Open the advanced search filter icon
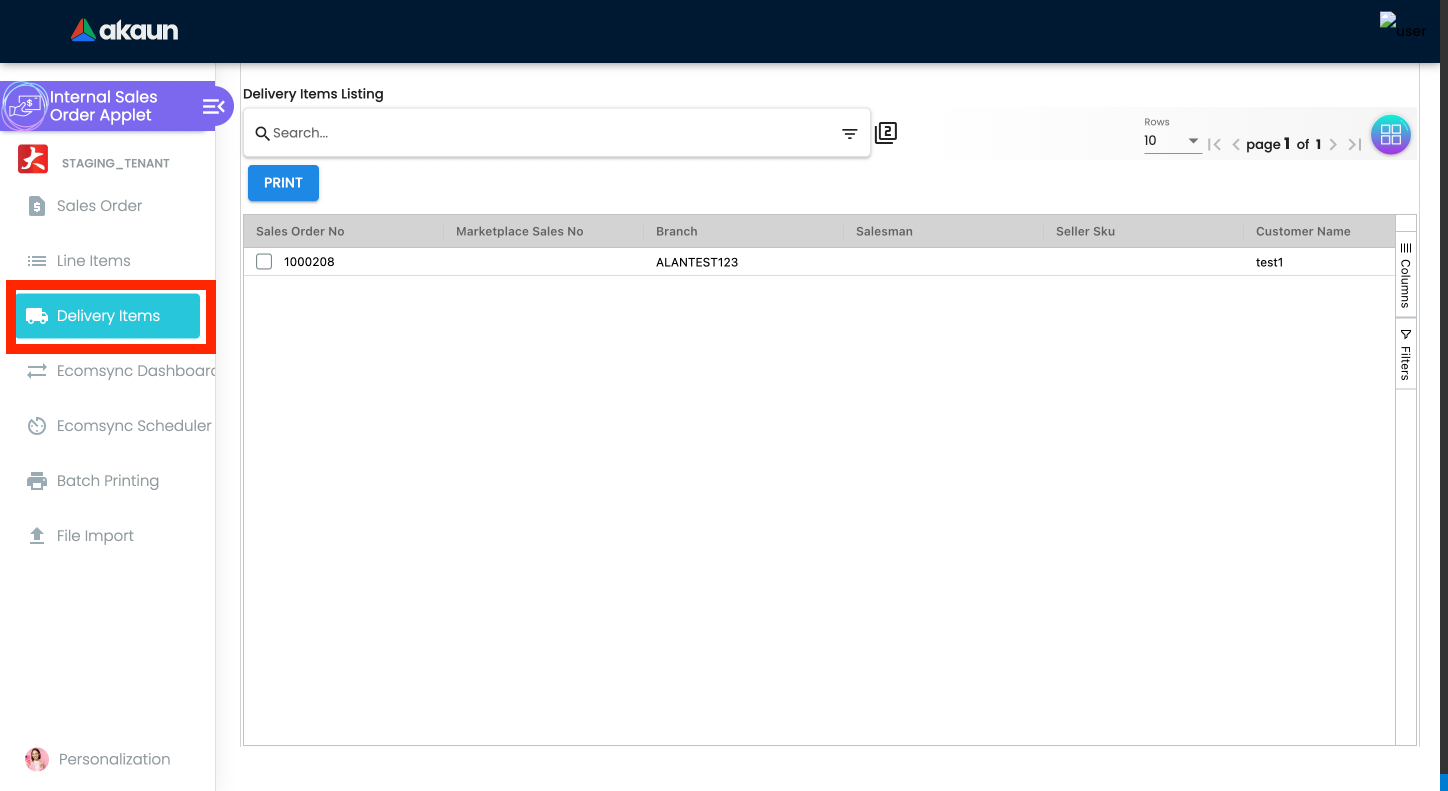Screen dimensions: 1448x791 (849, 133)
